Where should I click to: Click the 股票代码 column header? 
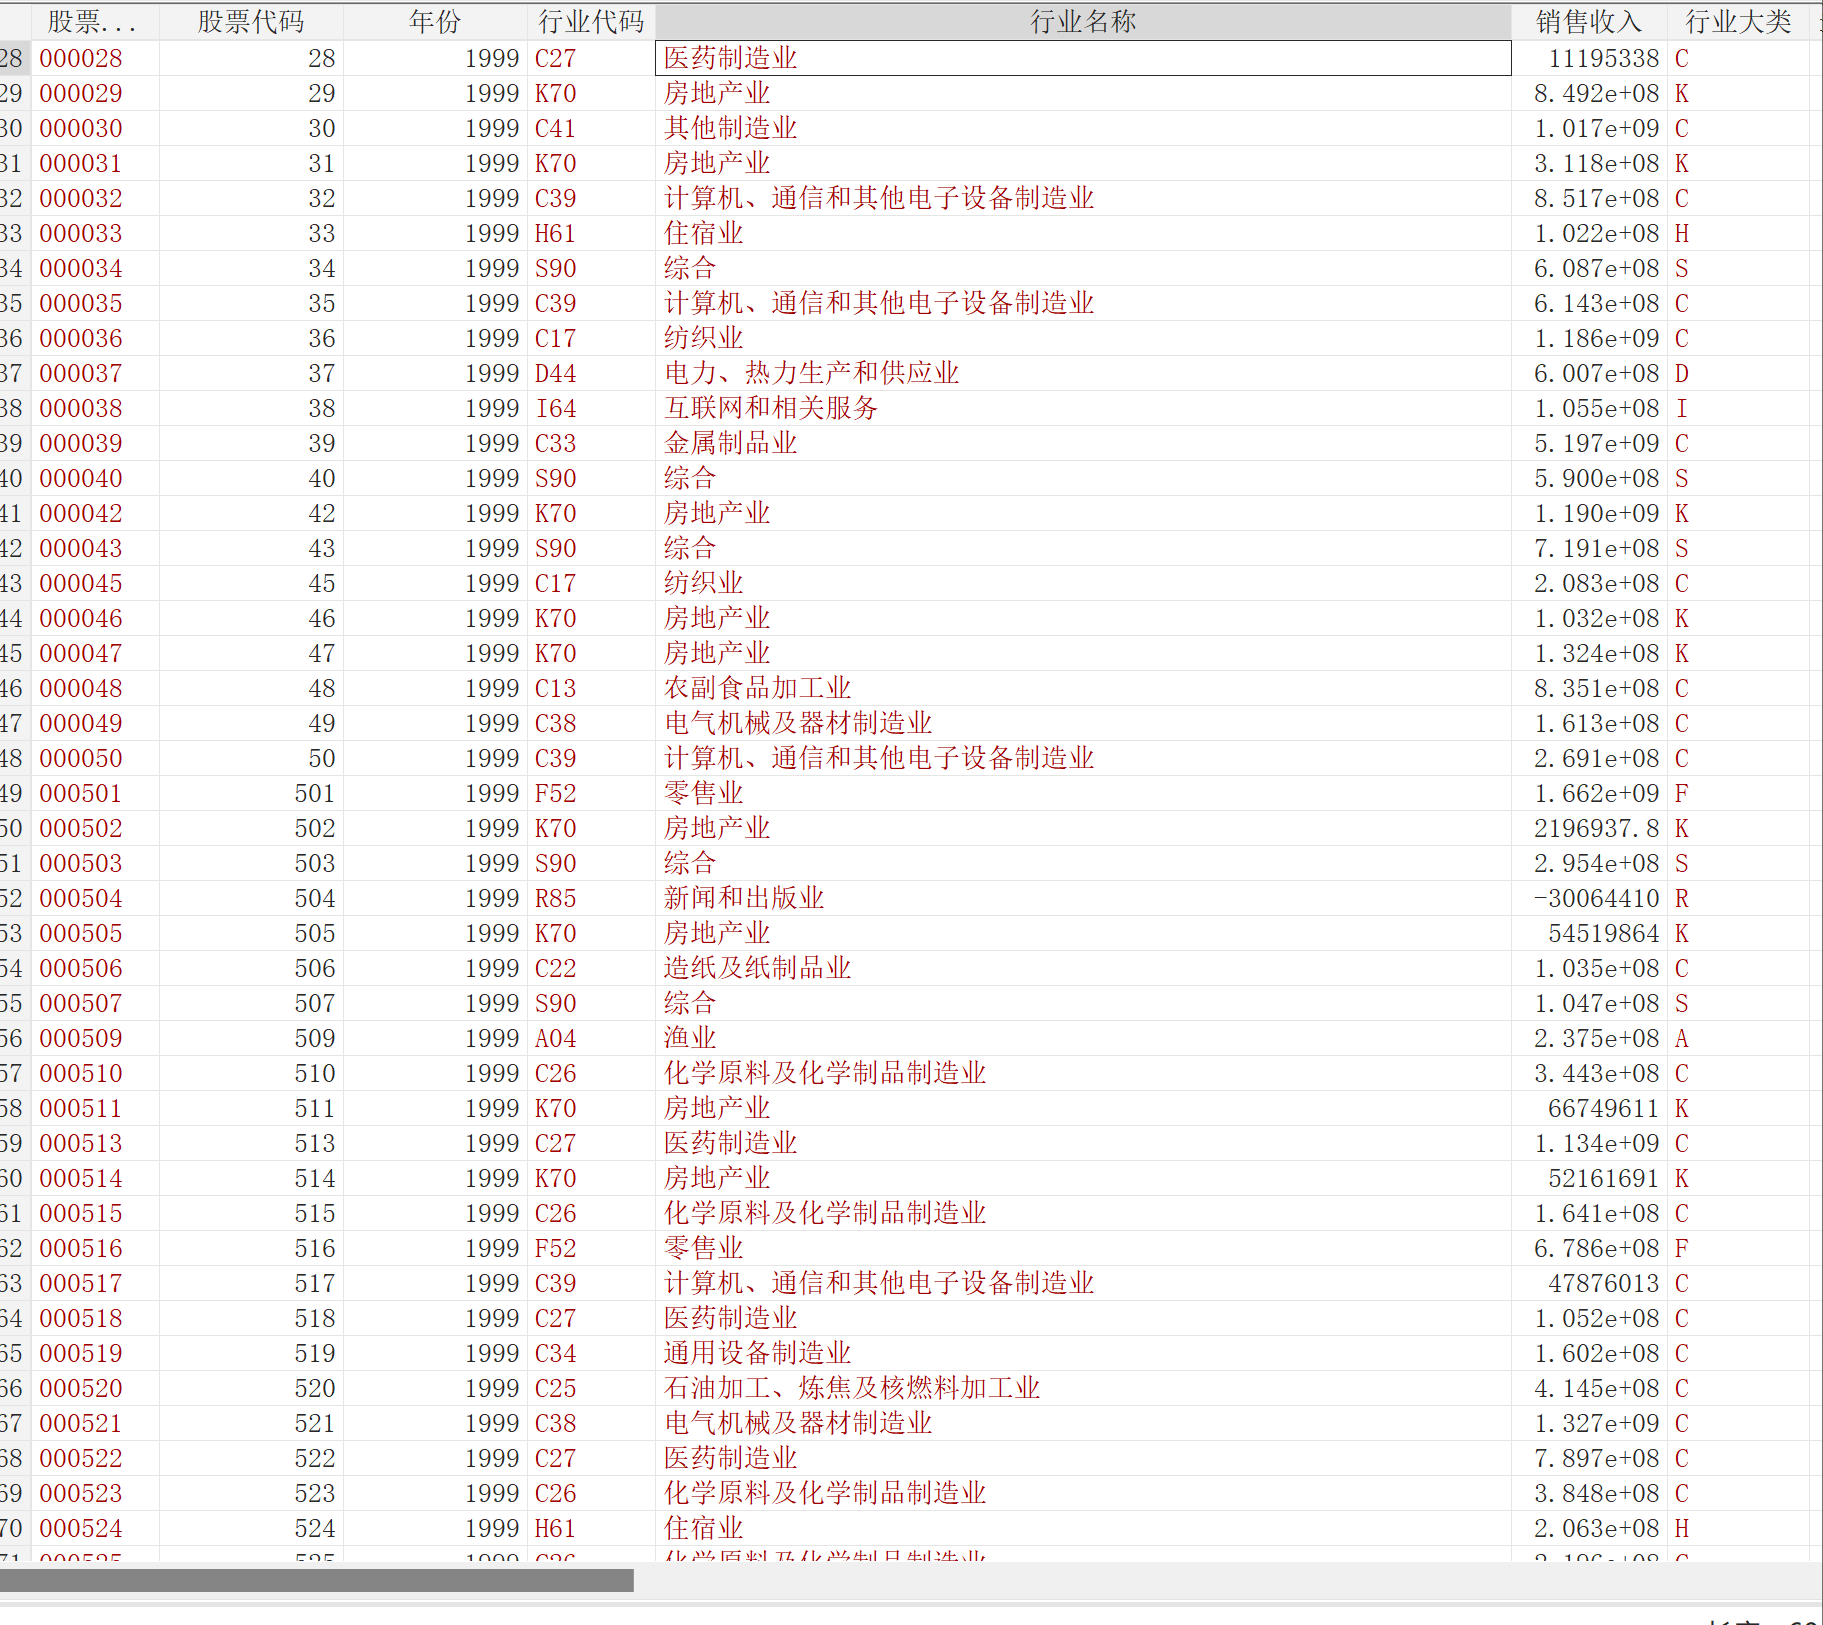(x=250, y=21)
